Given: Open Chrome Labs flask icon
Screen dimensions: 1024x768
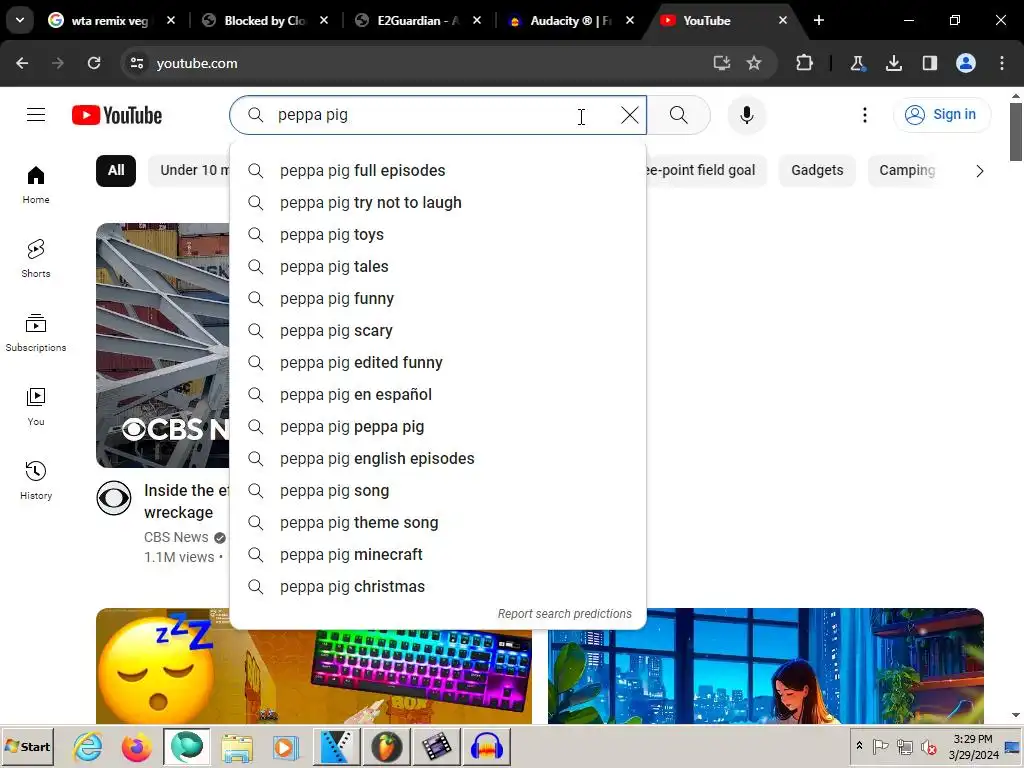Looking at the screenshot, I should pyautogui.click(x=857, y=63).
